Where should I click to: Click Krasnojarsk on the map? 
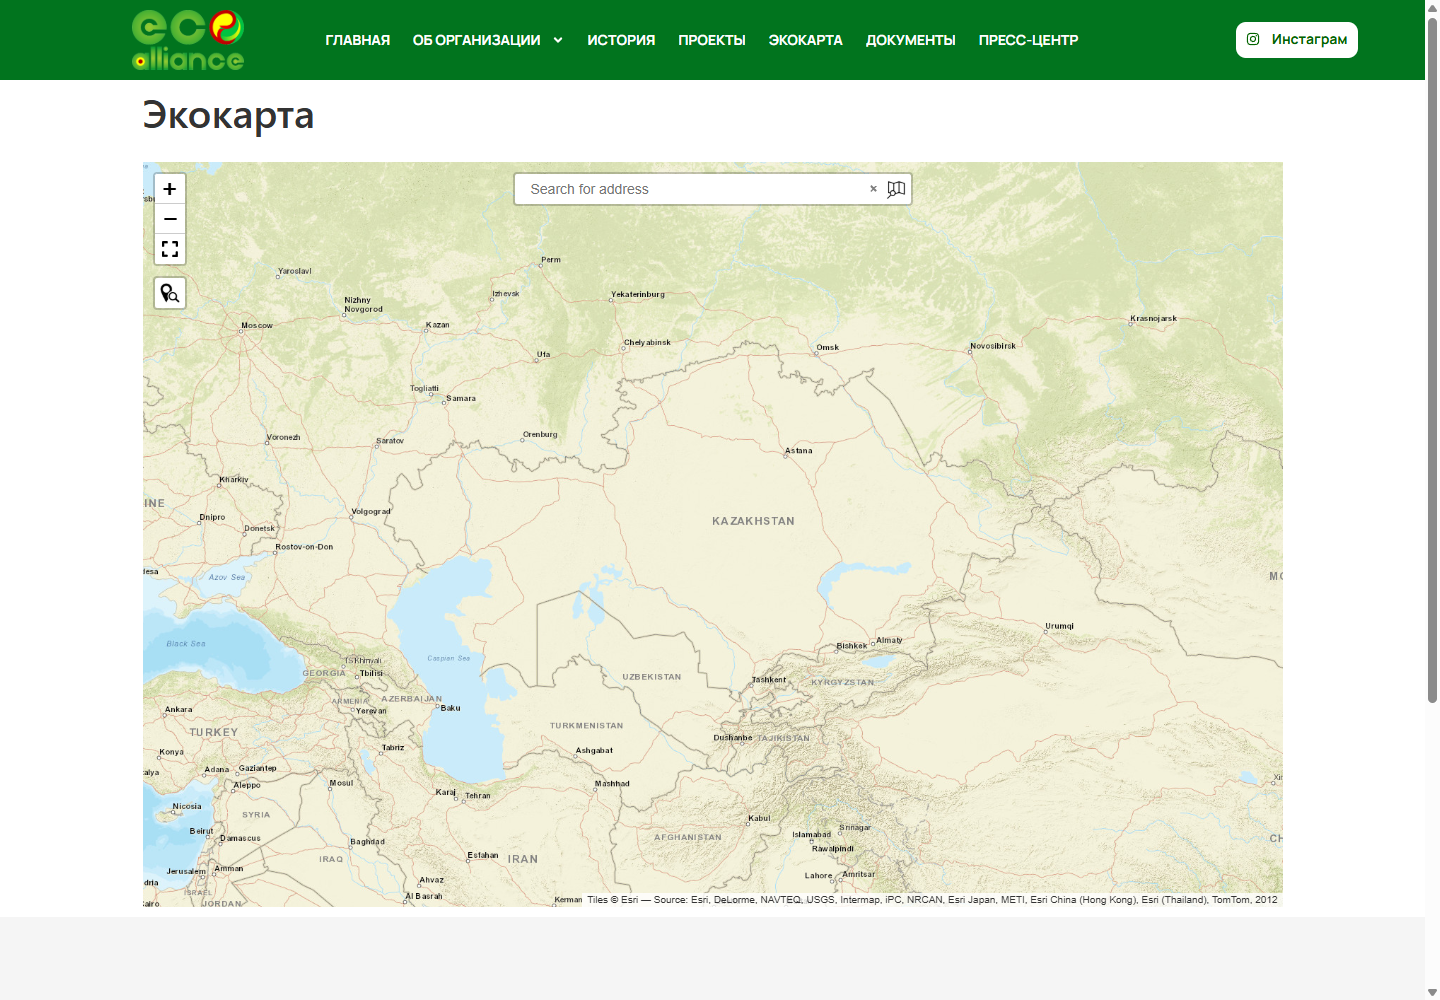(1154, 319)
